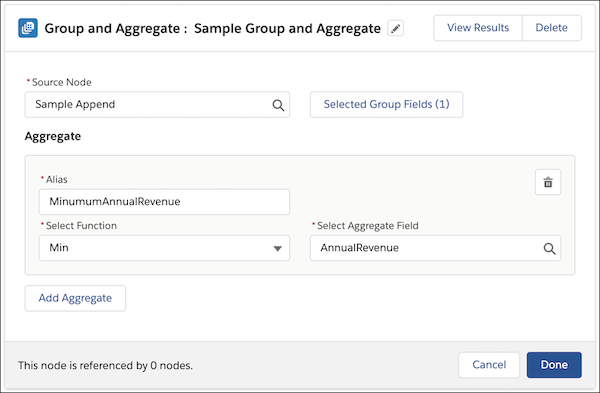Click the 'Select Function' label

[81, 226]
